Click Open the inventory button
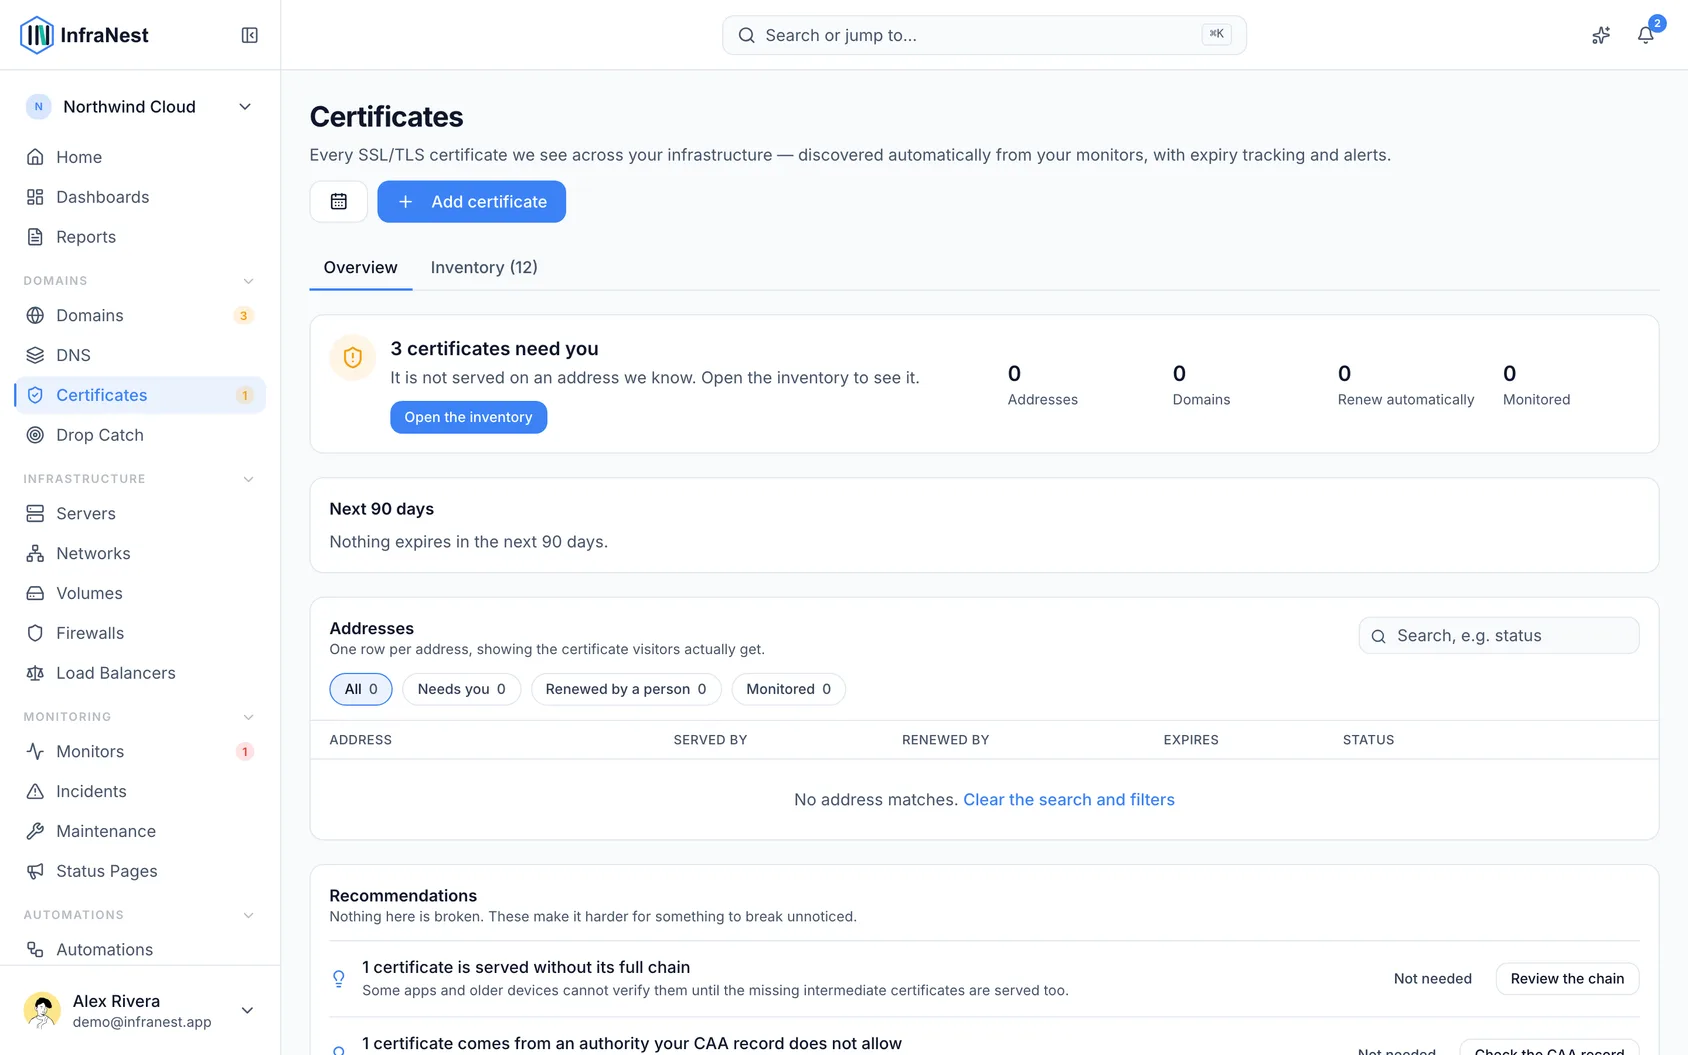 [468, 417]
